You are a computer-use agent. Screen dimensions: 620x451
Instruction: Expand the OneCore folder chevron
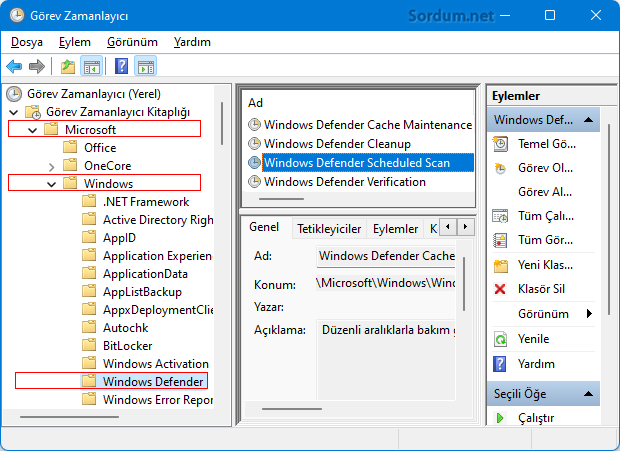tap(51, 167)
